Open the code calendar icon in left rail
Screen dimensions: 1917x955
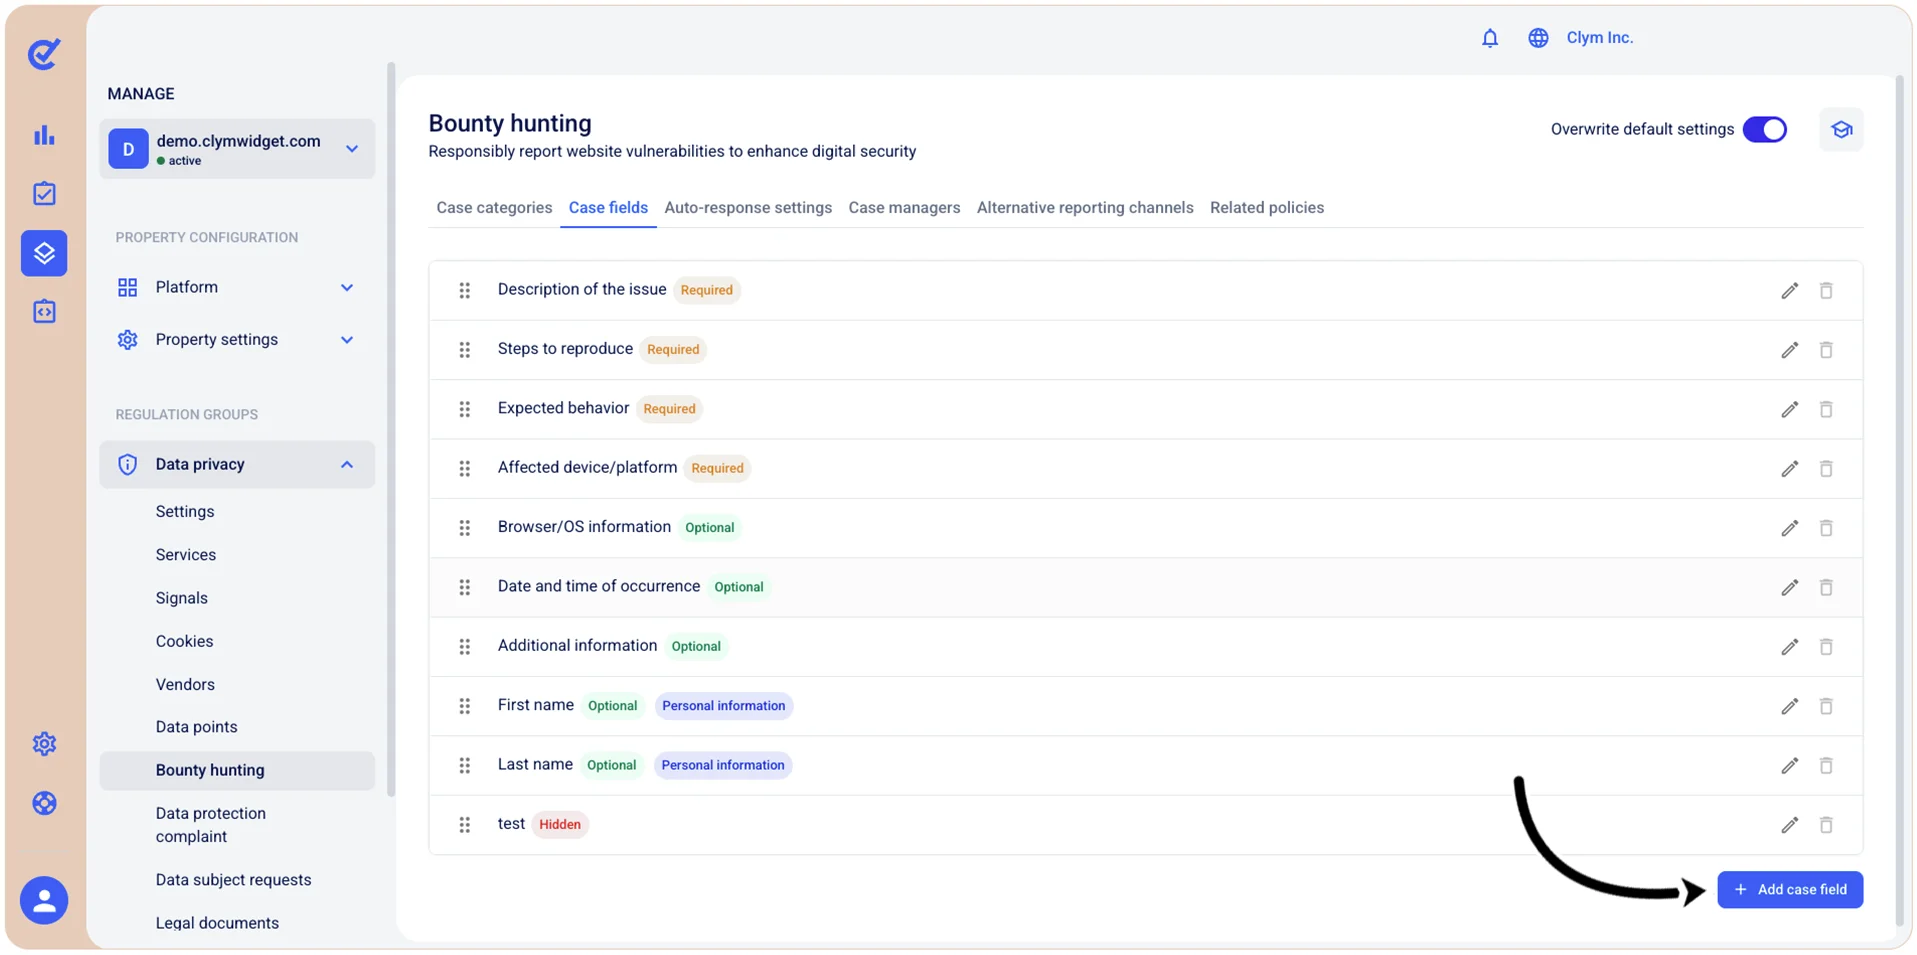point(44,311)
